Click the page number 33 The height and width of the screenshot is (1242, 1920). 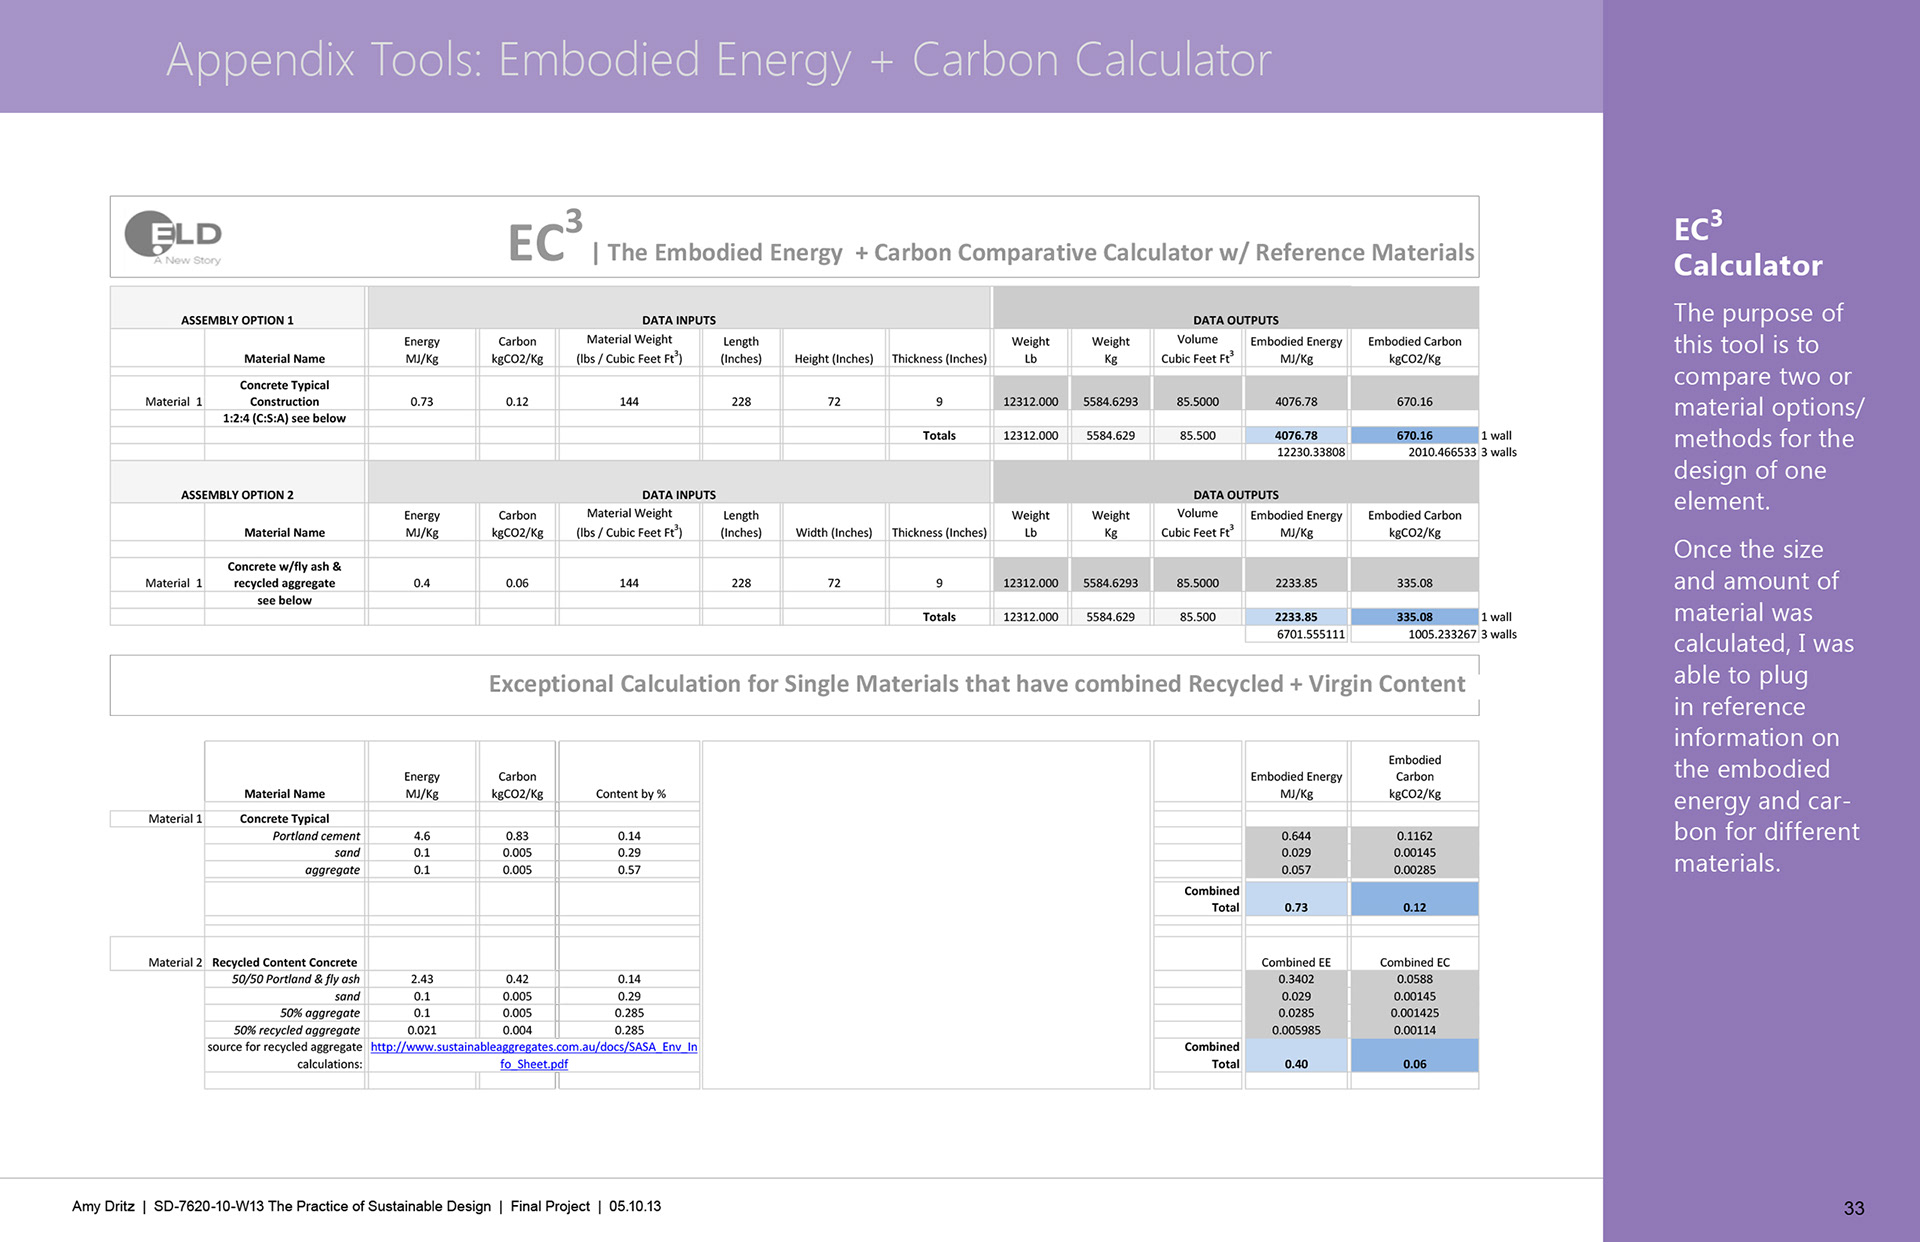coord(1854,1208)
